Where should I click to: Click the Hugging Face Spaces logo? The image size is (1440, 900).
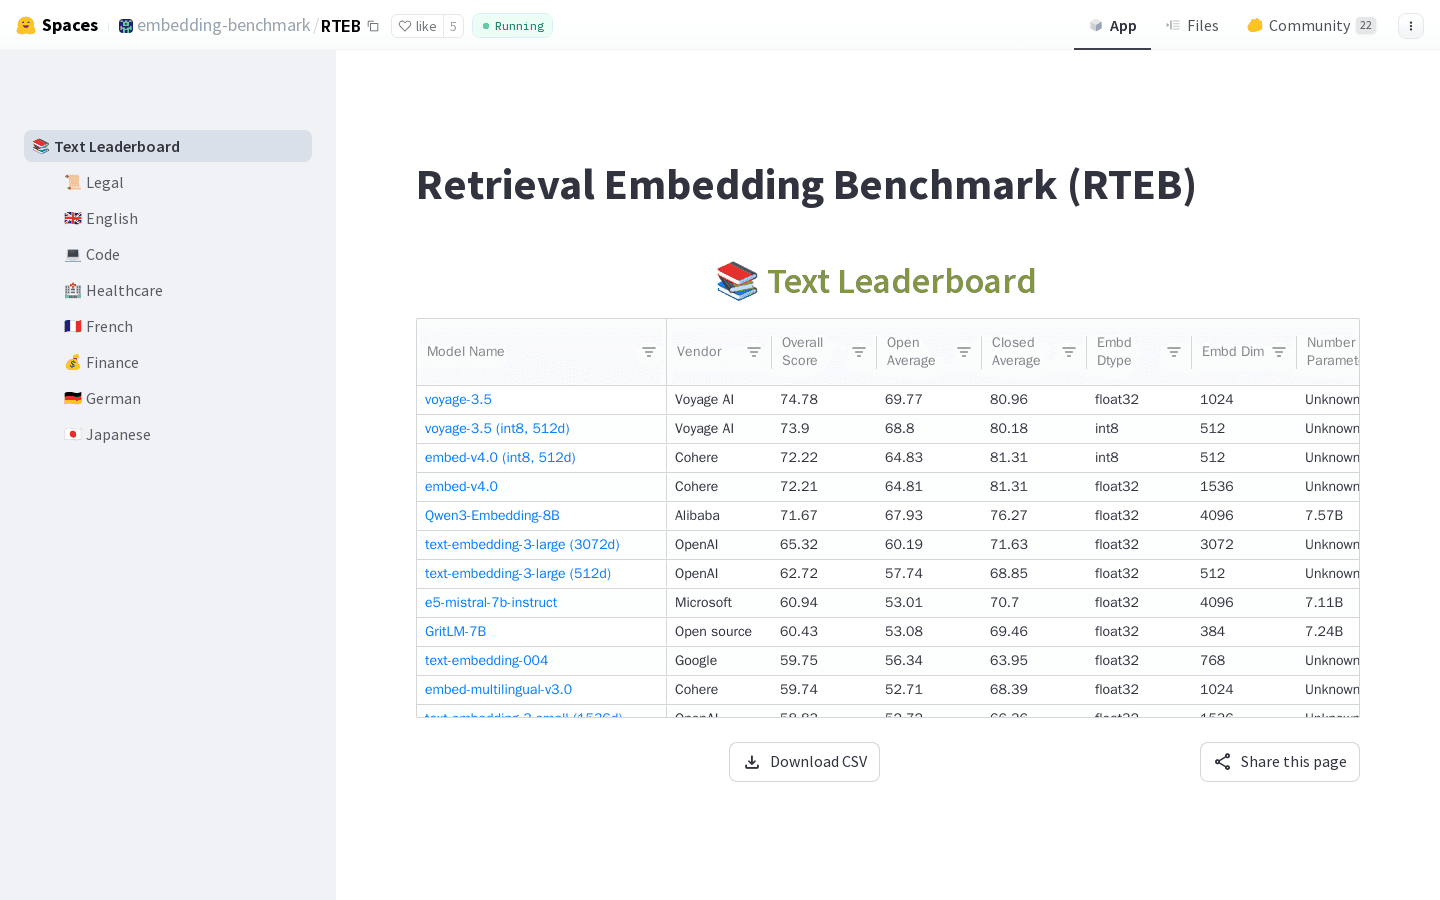(x=57, y=25)
